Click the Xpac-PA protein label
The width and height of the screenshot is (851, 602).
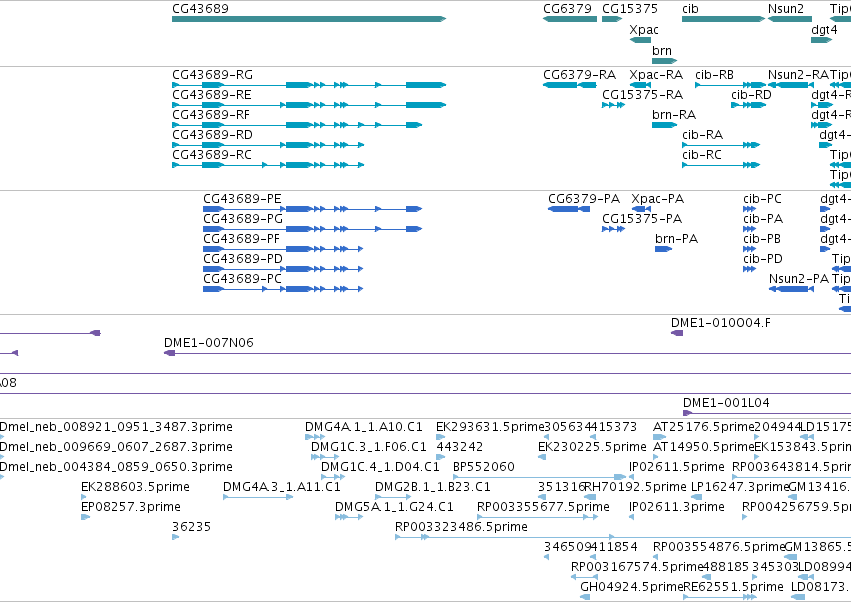657,199
